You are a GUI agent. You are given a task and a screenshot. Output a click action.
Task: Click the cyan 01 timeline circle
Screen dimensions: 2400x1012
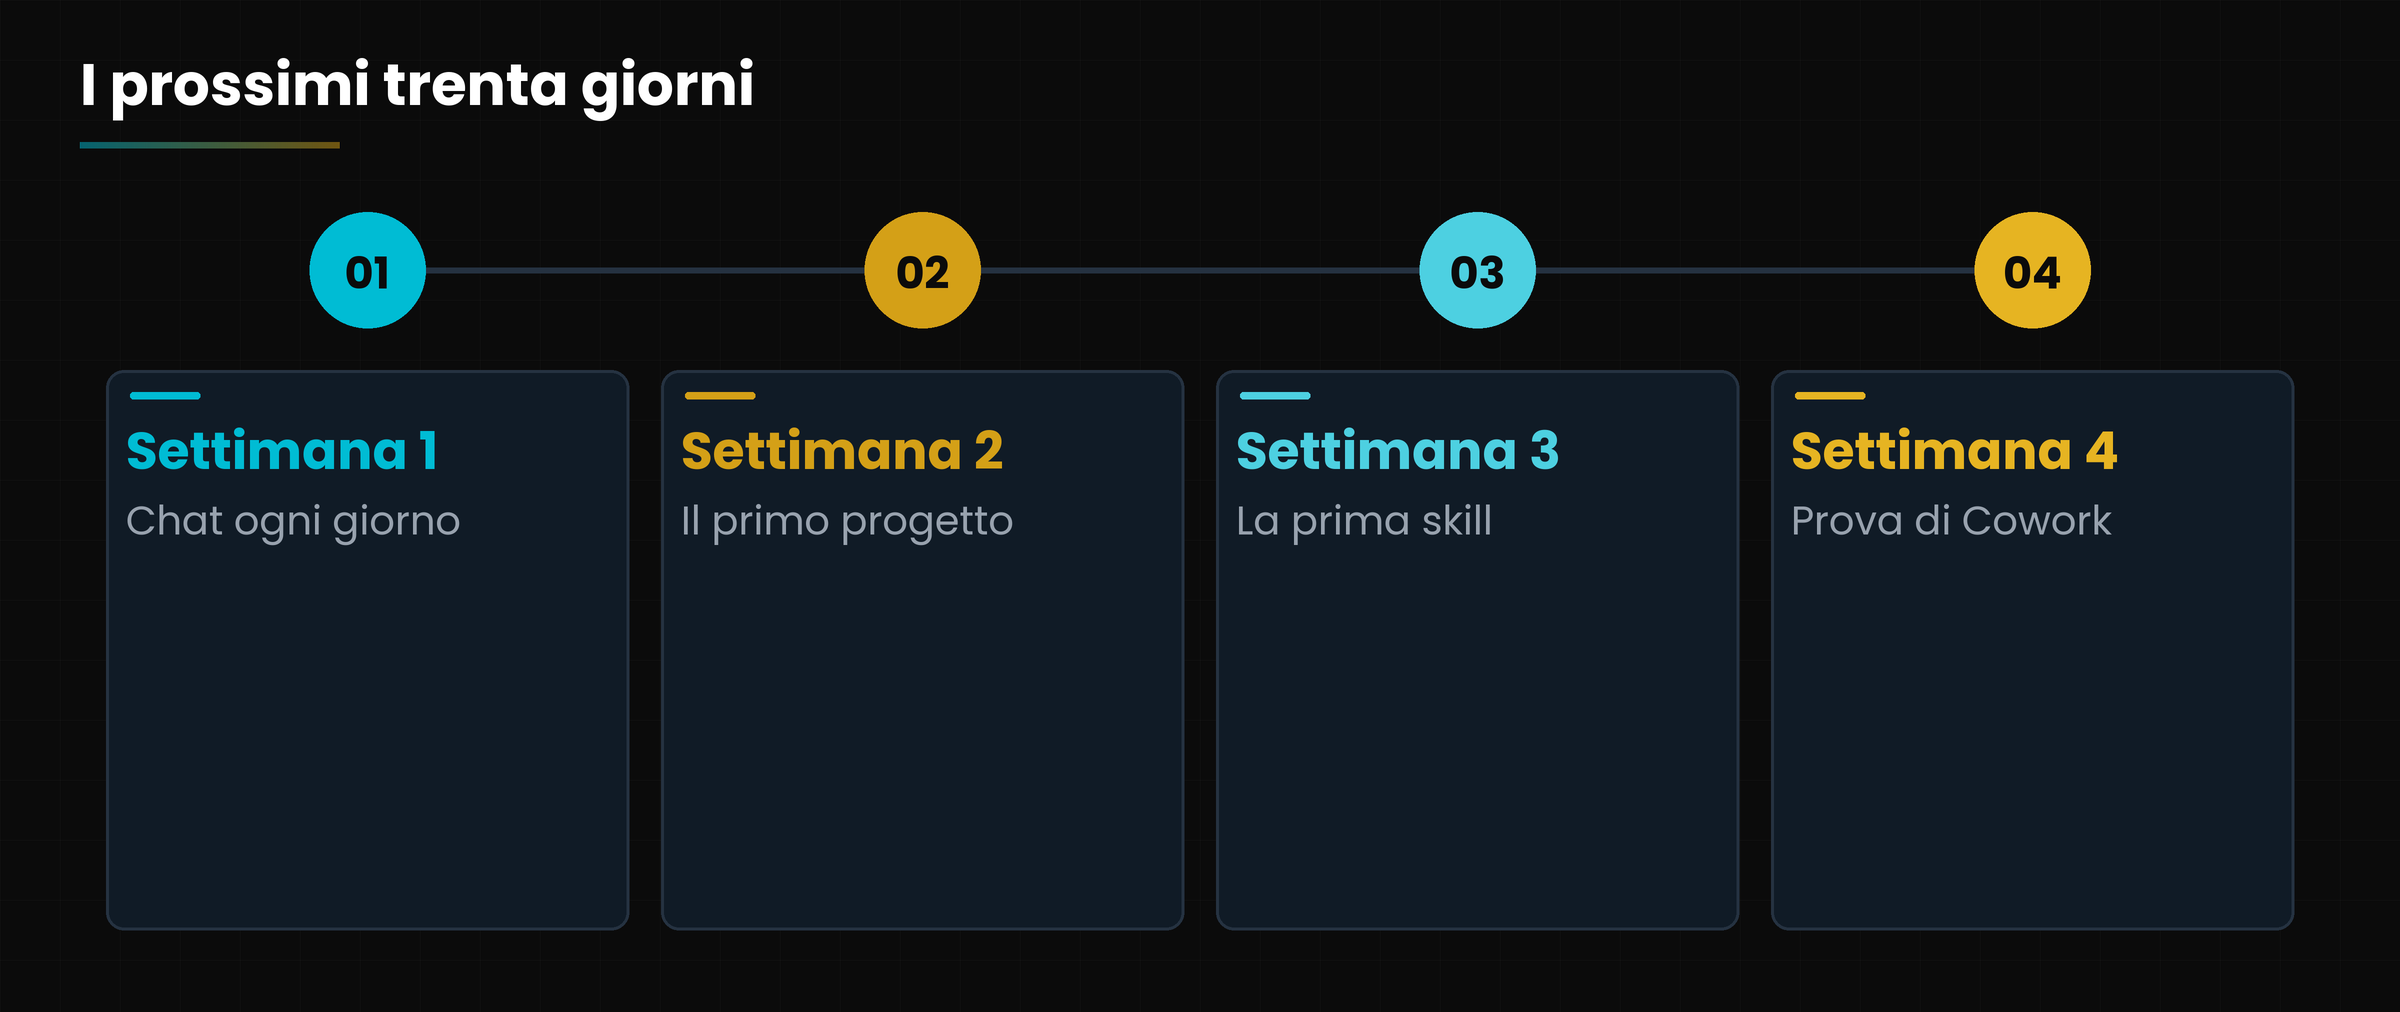click(x=368, y=270)
